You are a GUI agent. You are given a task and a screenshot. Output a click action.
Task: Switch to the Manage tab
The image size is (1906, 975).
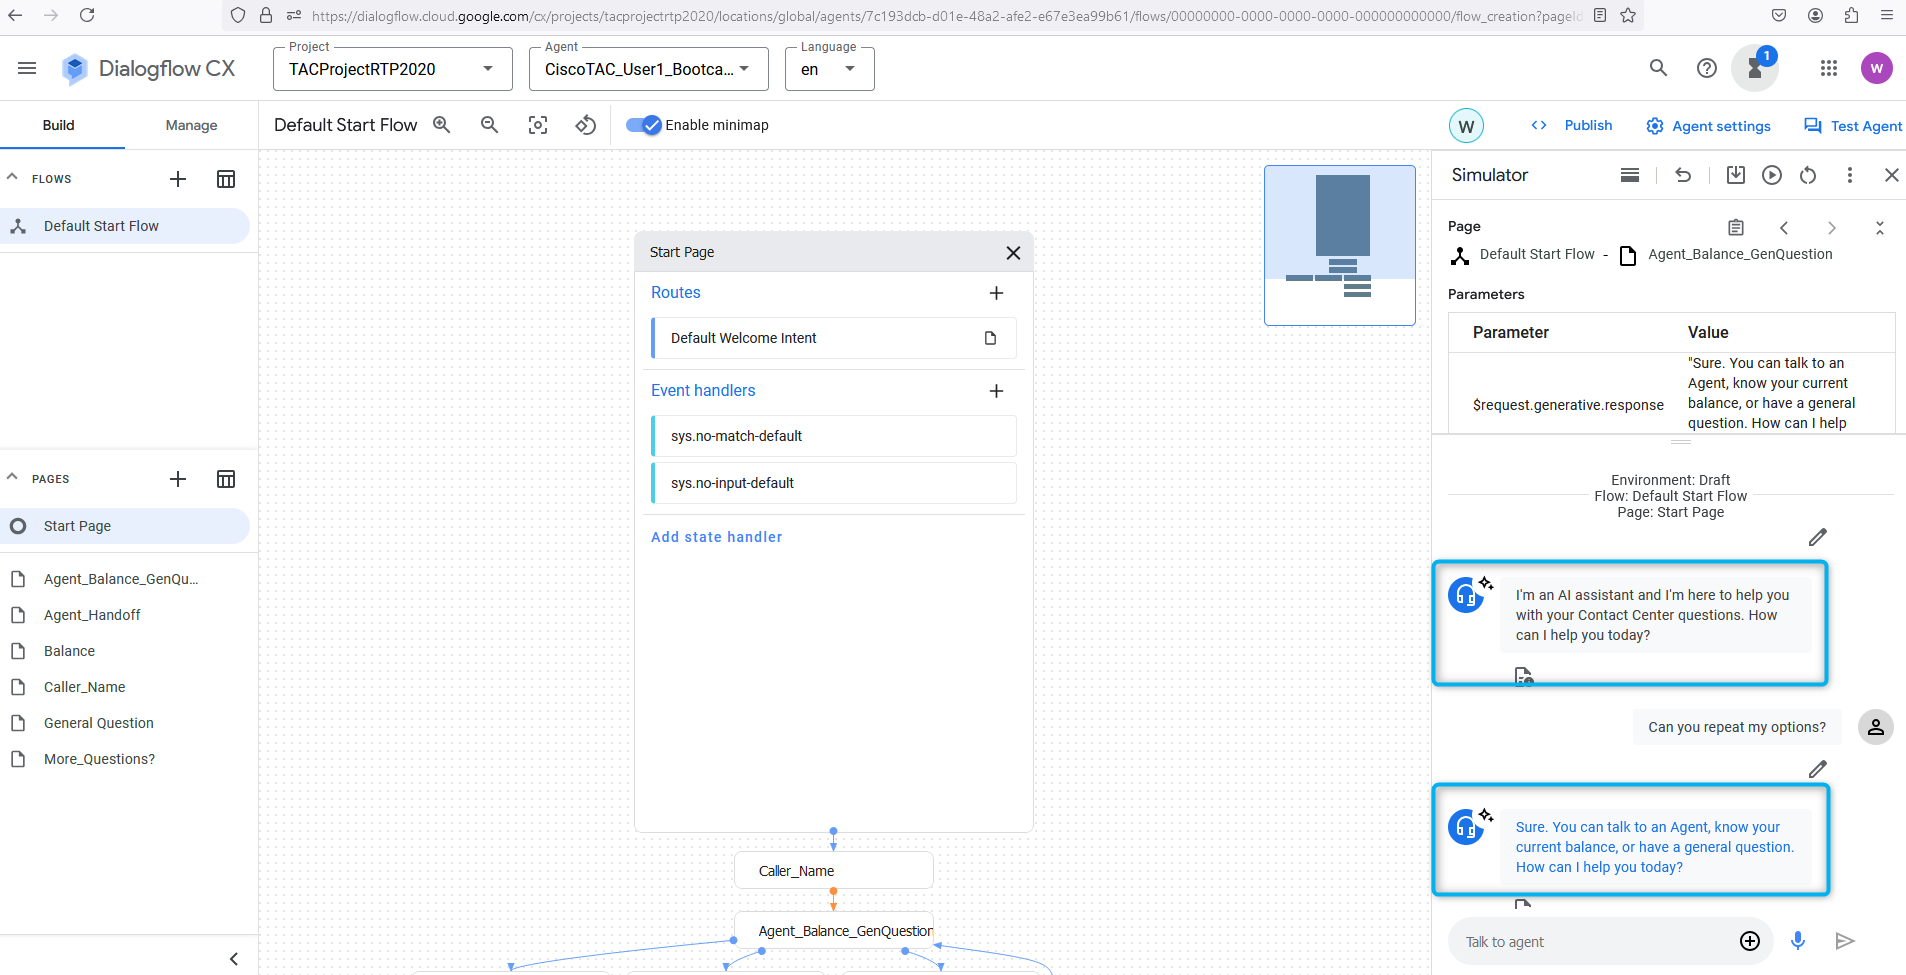191,125
